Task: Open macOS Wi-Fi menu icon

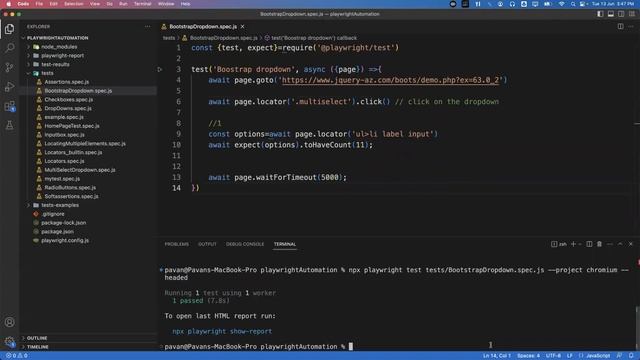Action: 562,4
